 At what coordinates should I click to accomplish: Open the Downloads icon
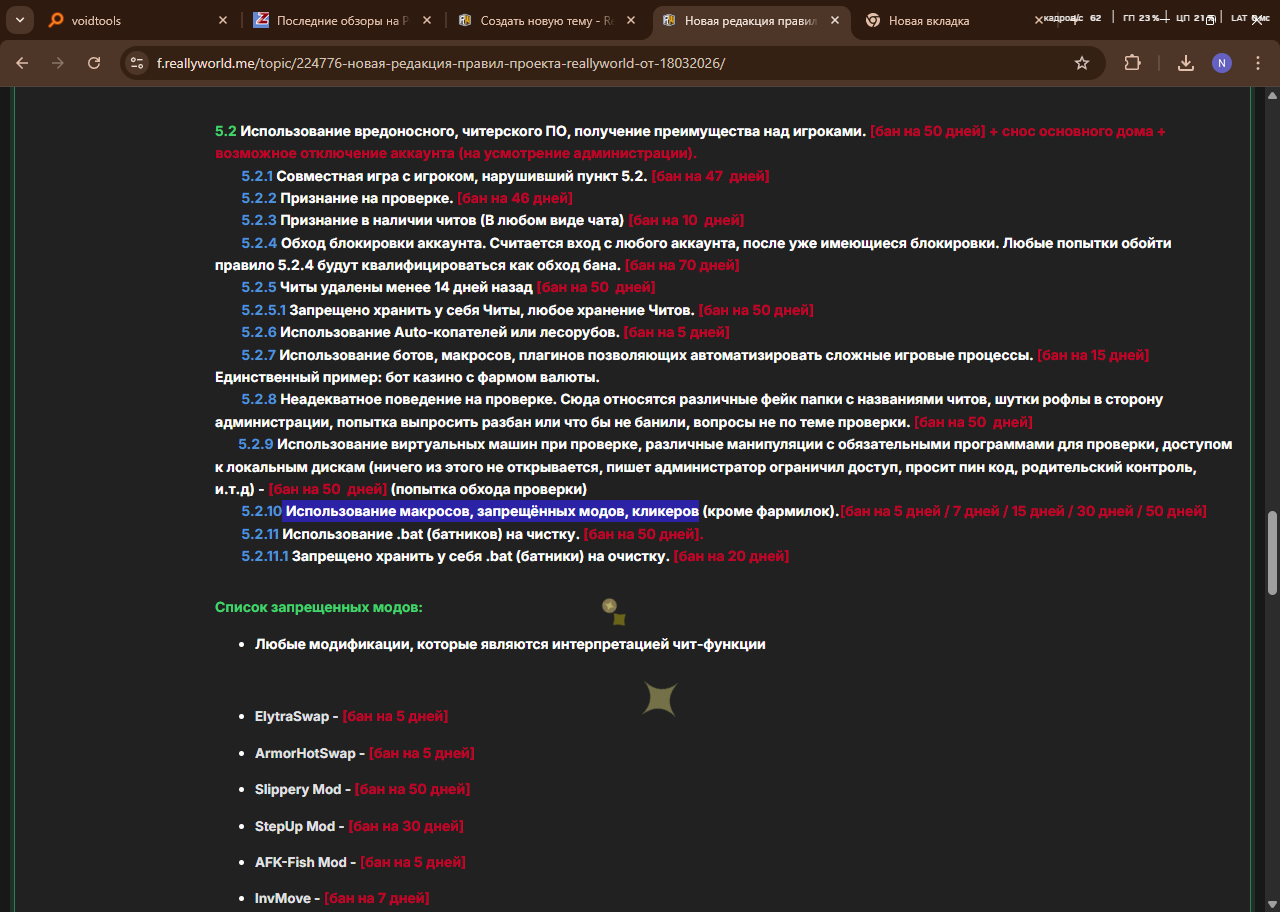(x=1186, y=63)
